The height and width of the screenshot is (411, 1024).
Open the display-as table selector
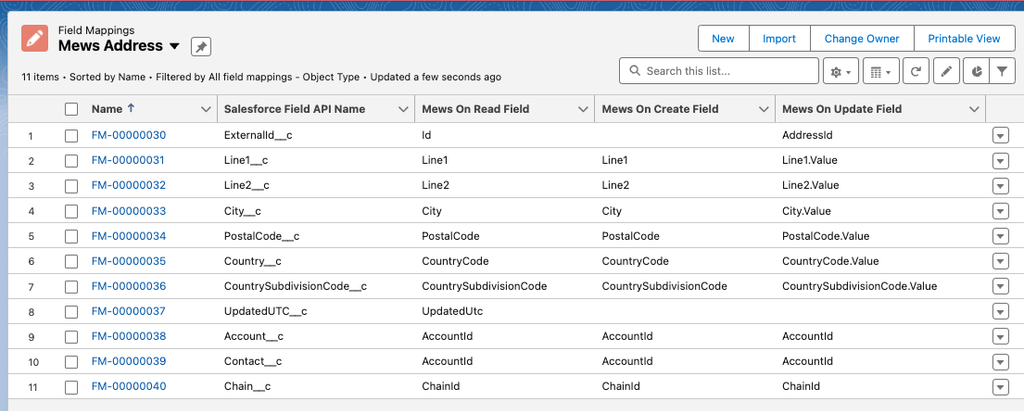[x=881, y=71]
